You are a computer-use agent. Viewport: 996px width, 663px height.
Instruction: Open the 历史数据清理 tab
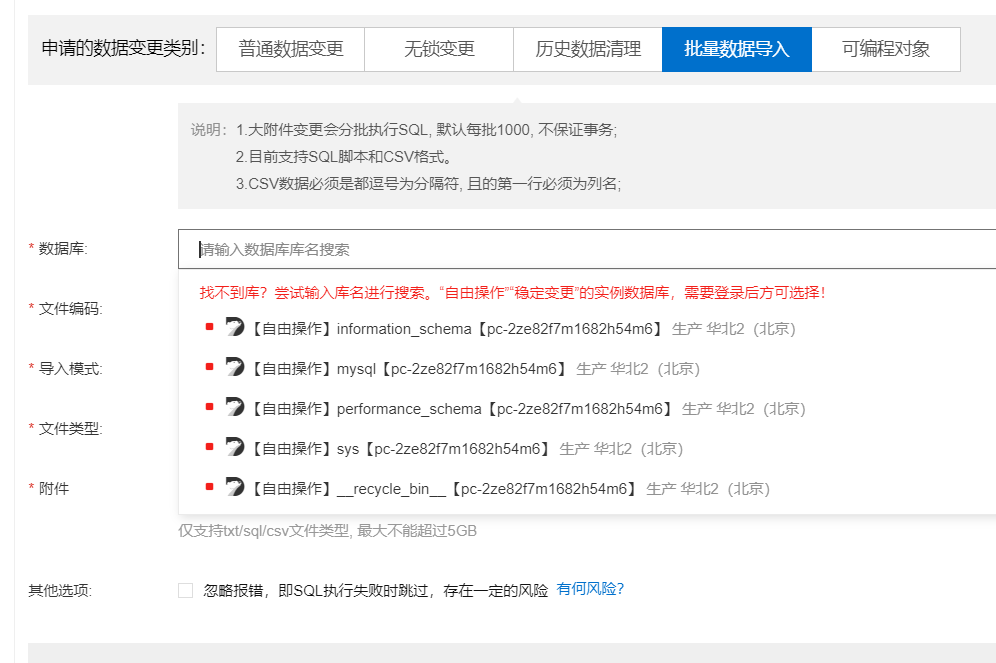coord(585,48)
